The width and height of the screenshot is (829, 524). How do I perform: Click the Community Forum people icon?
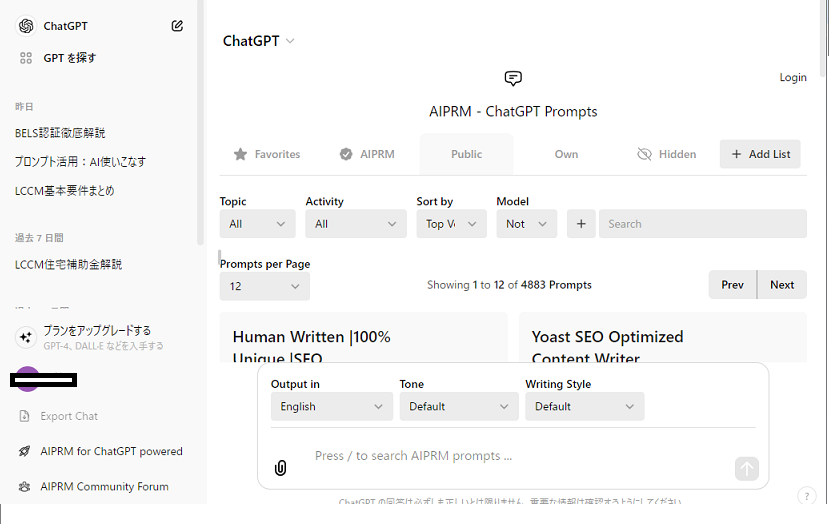(x=24, y=486)
